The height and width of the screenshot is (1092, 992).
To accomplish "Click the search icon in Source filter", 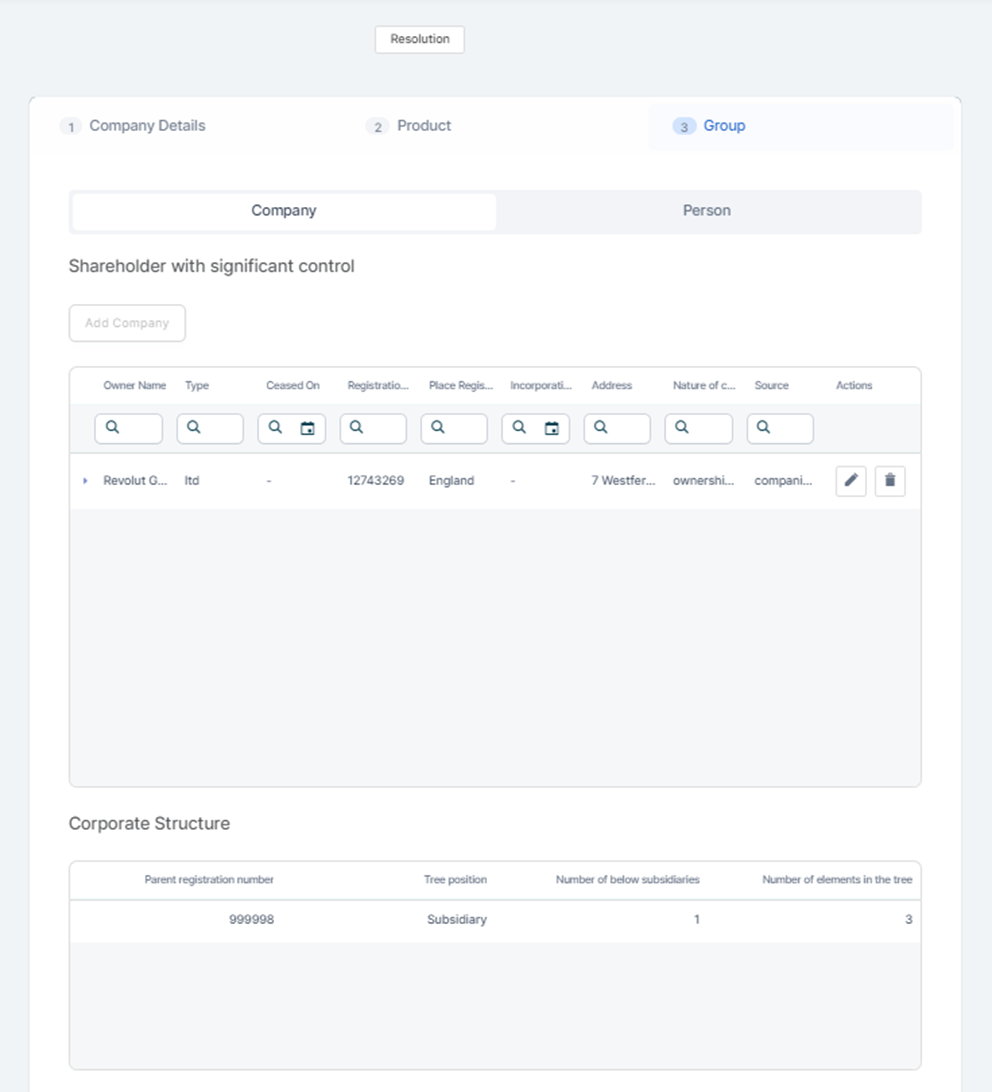I will (x=764, y=428).
